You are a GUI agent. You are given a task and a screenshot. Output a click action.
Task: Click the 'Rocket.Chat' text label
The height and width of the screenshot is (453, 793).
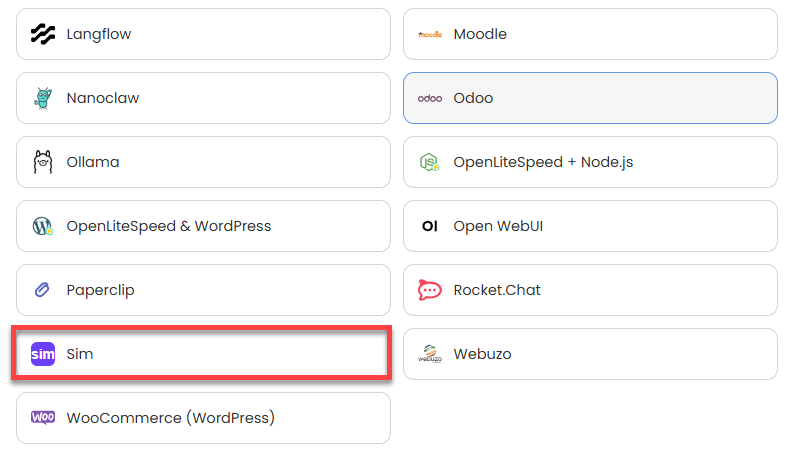[x=497, y=290]
